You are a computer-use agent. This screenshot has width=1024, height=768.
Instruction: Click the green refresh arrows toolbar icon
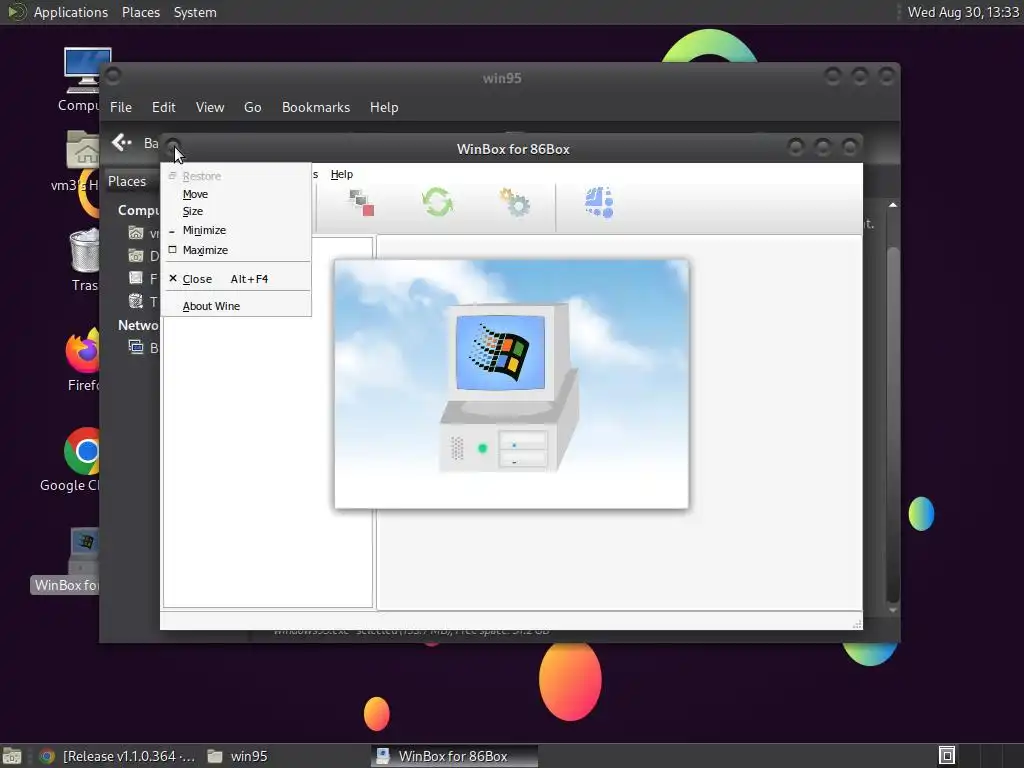[x=437, y=202]
